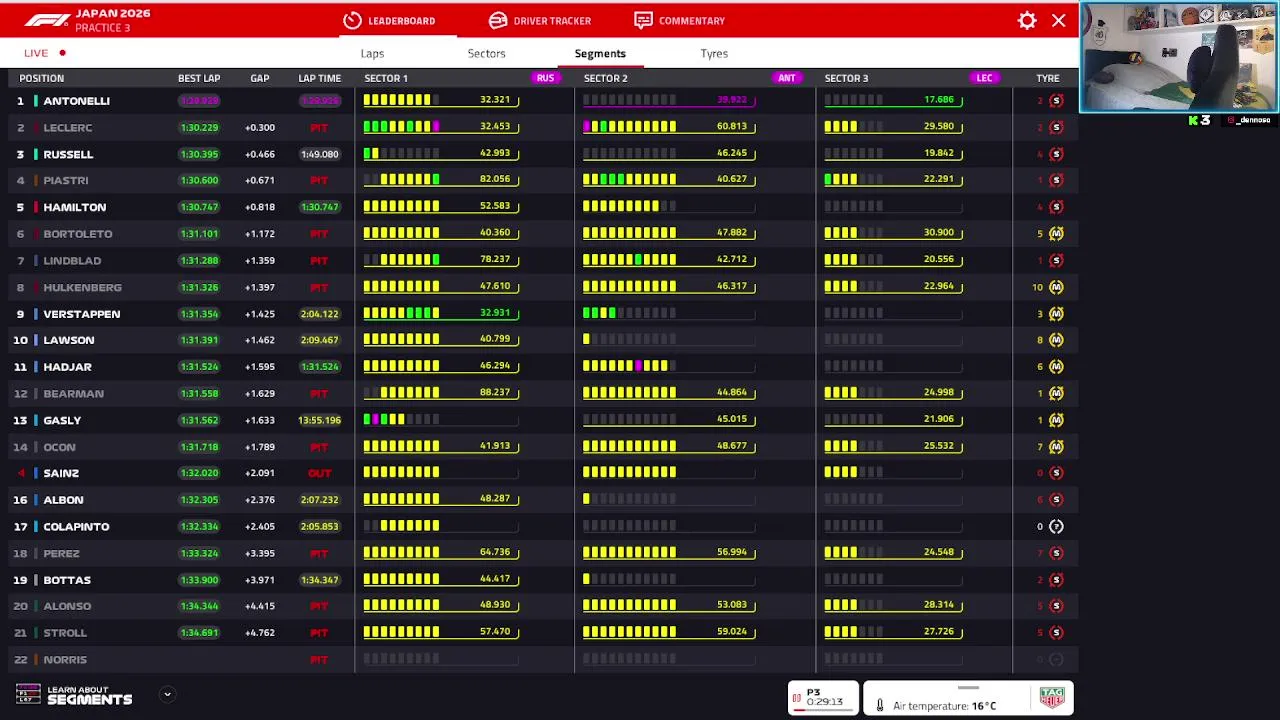Click the Position column header
This screenshot has height=720, width=1280.
pyautogui.click(x=41, y=78)
